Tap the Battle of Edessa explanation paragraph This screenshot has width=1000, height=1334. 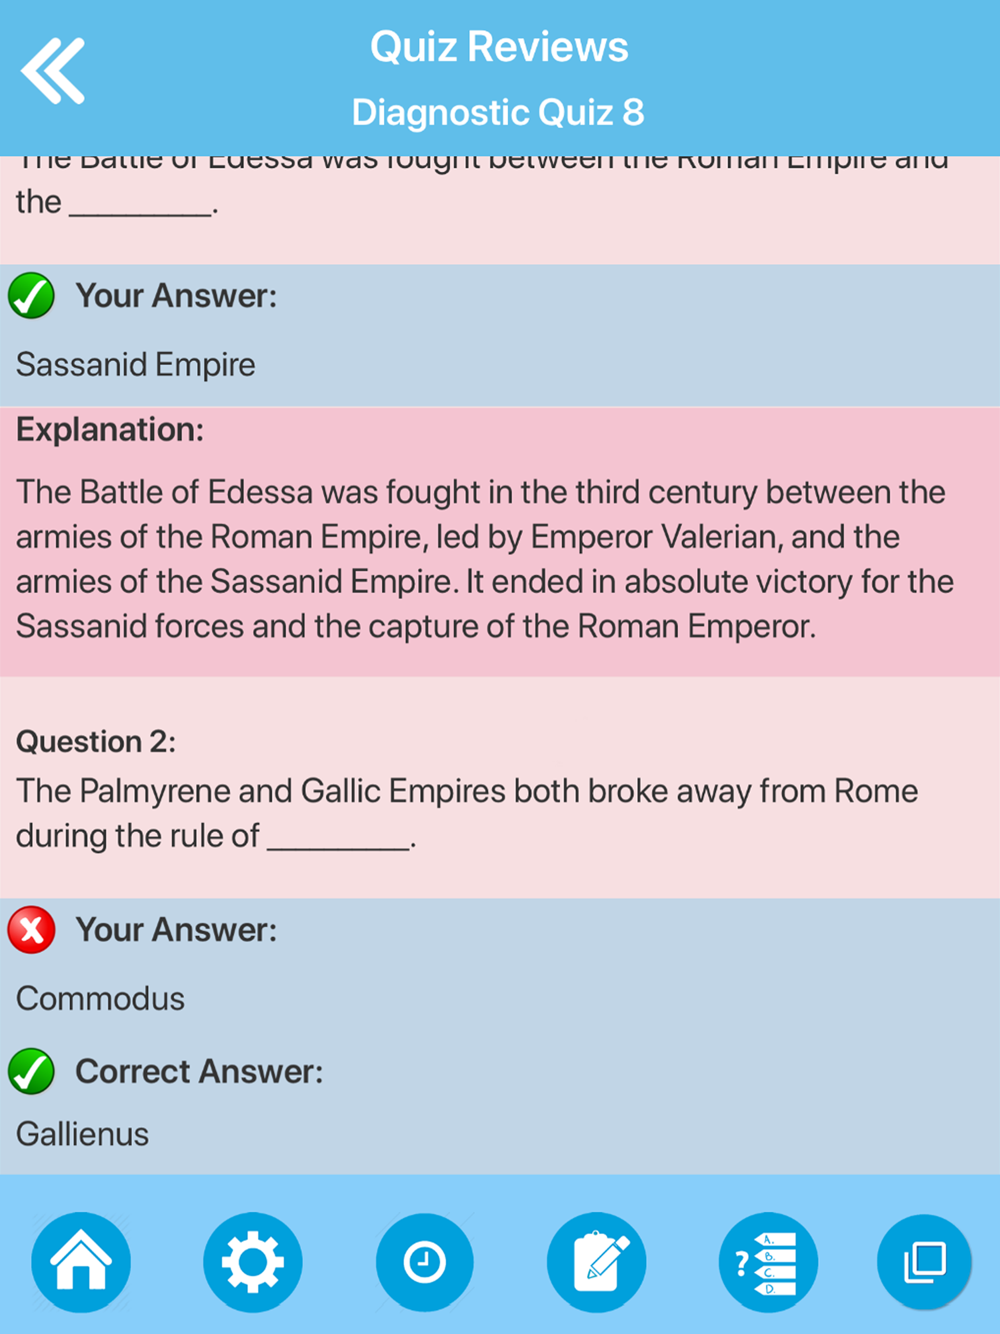pos(485,559)
